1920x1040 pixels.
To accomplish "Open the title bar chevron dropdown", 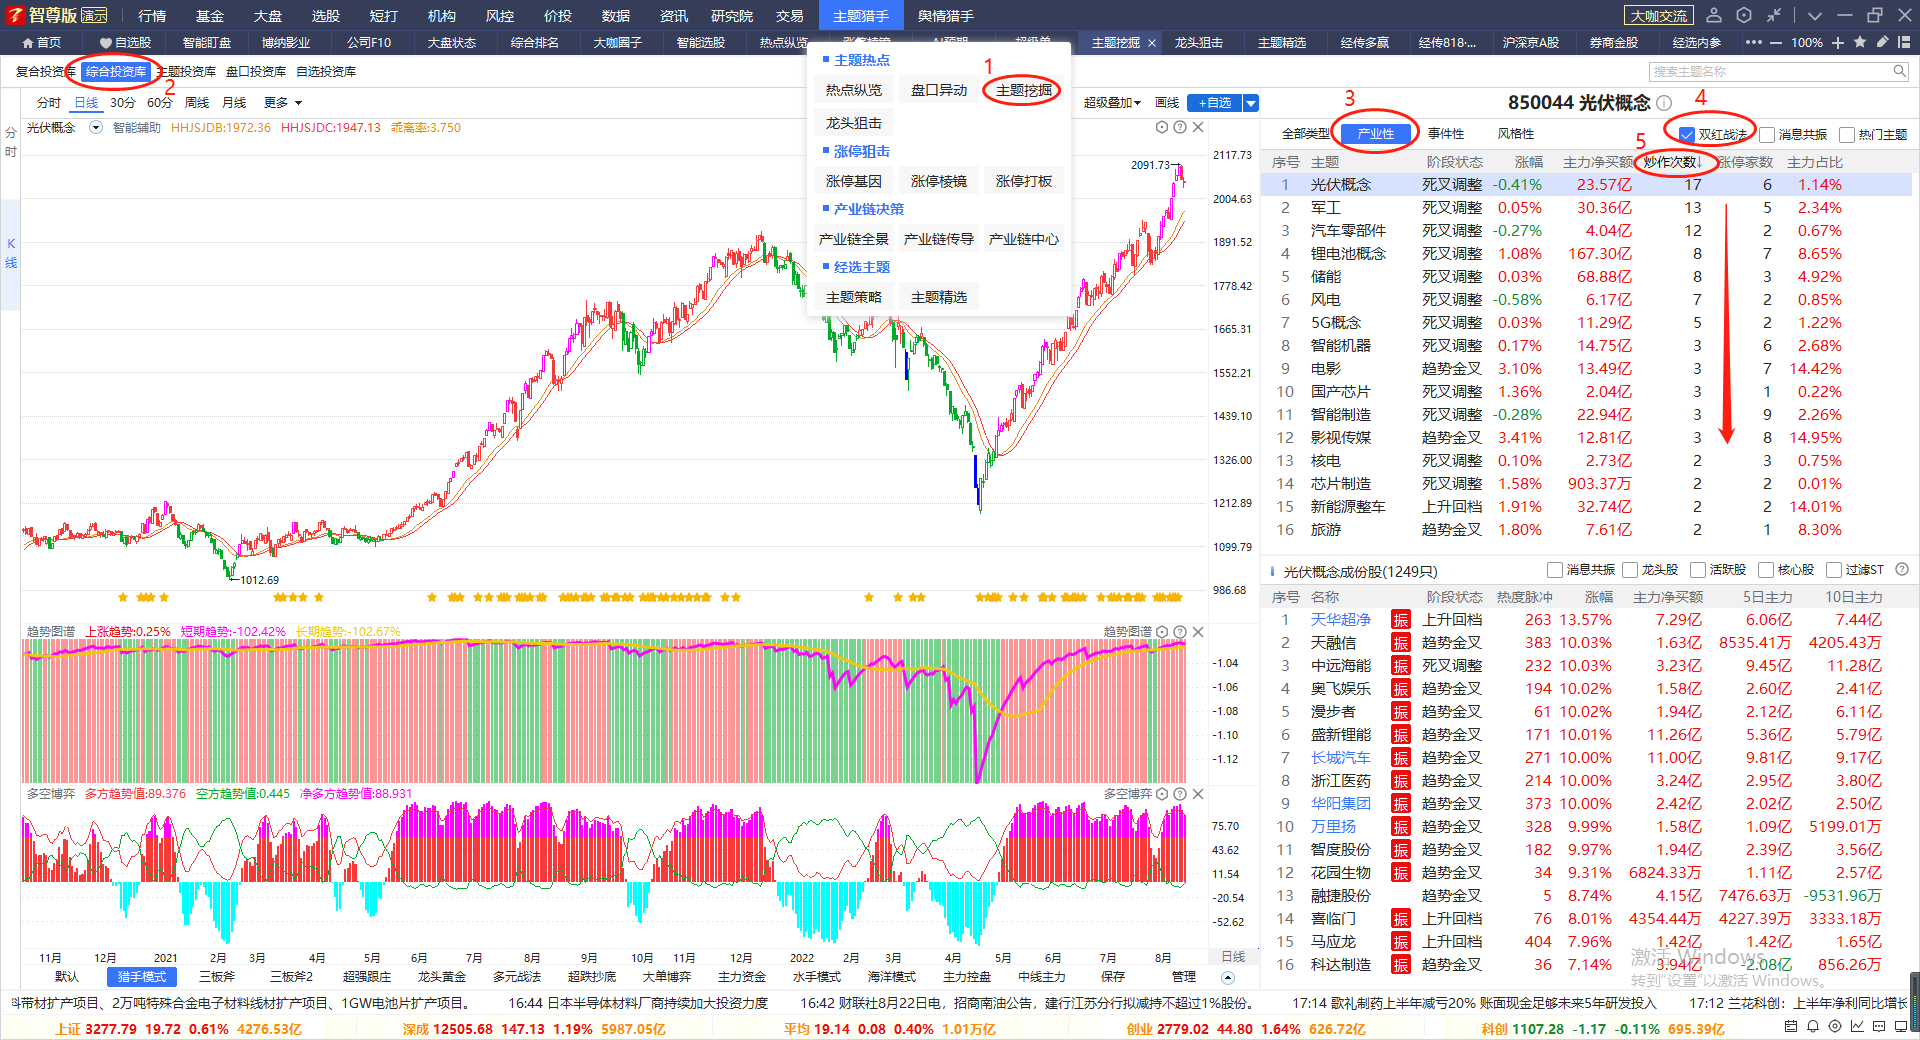I will tap(1815, 16).
